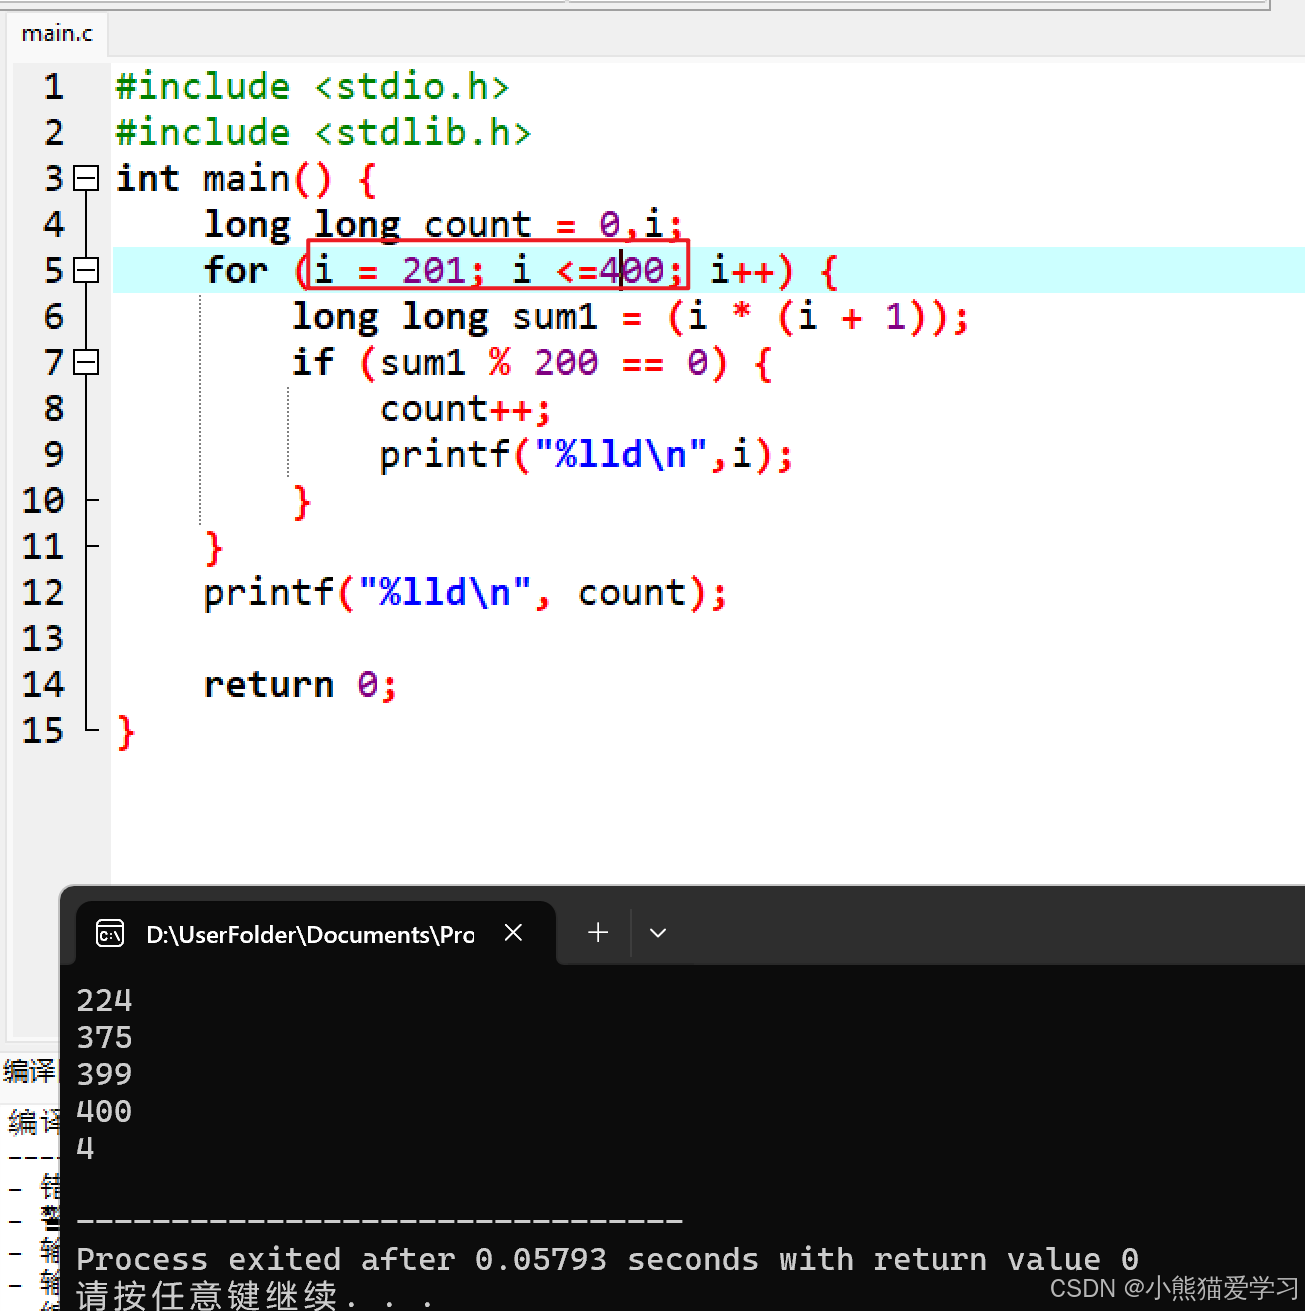This screenshot has height=1311, width=1305.
Task: Click the printf("%lld\n",i); statement
Action: pos(587,455)
